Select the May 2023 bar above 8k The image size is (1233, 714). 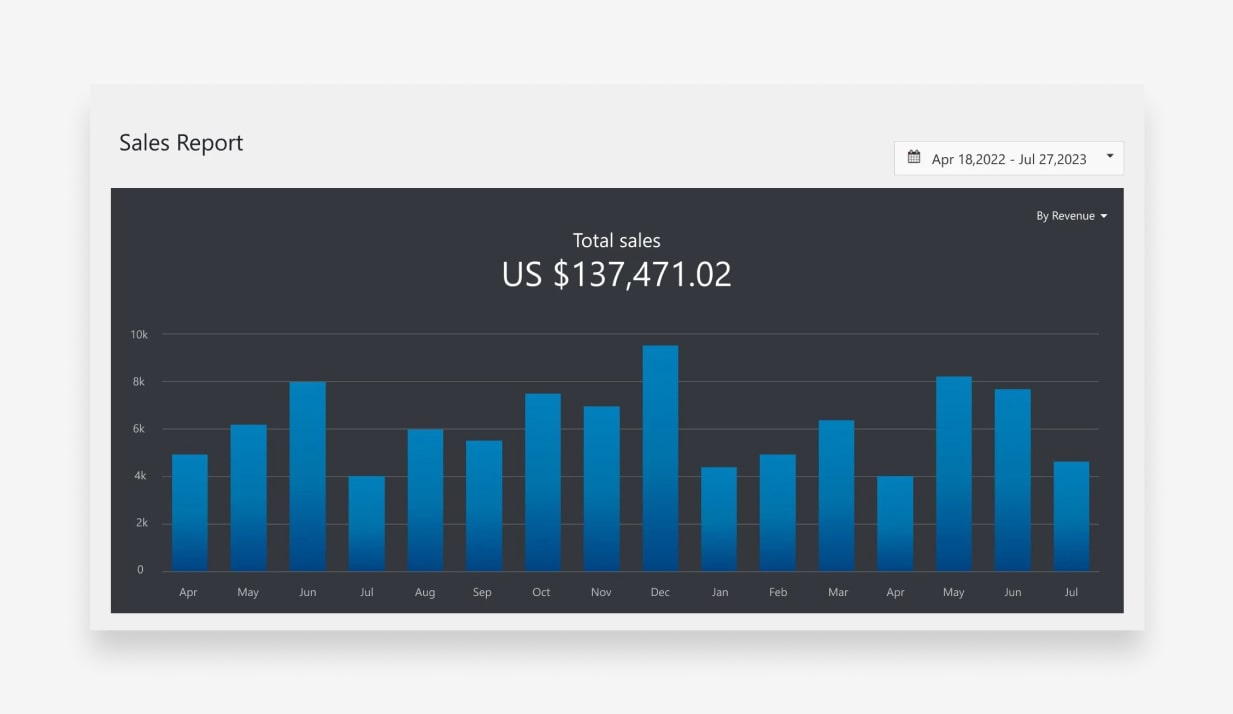[954, 473]
